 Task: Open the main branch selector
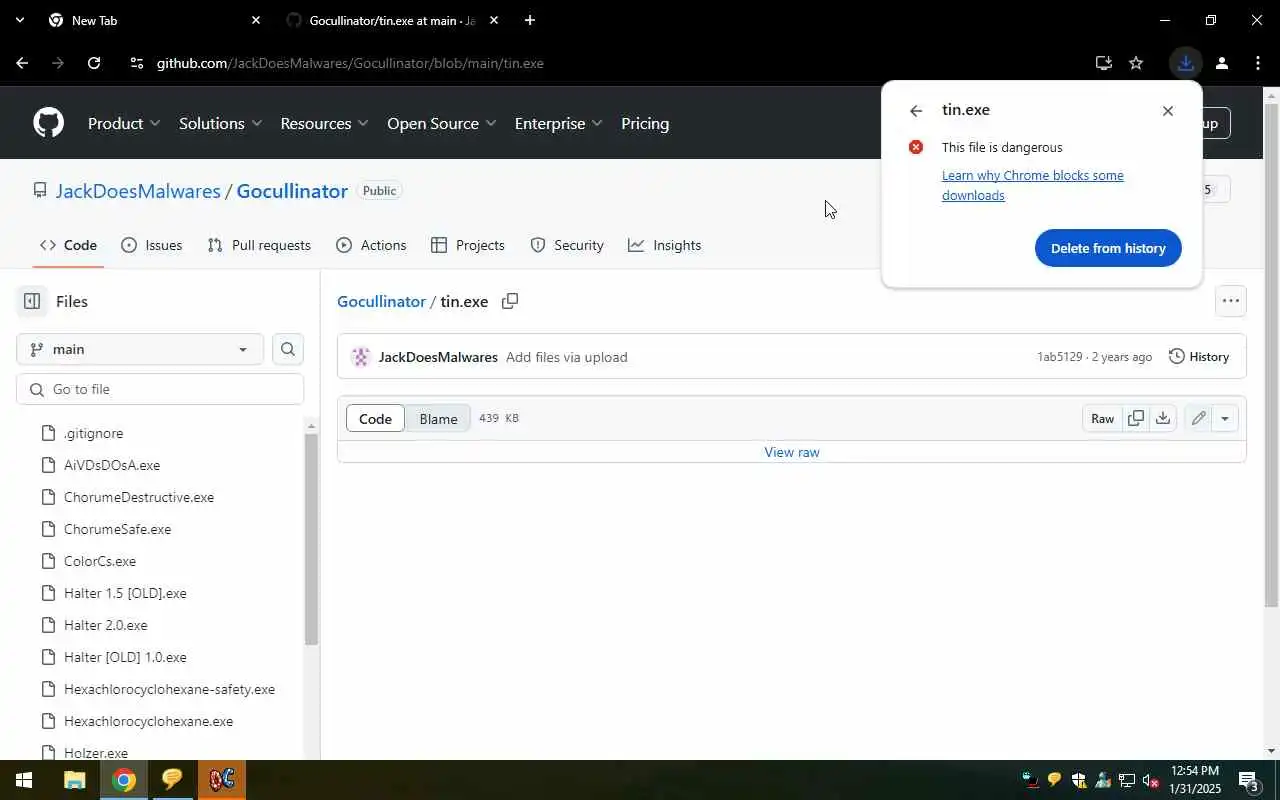140,349
